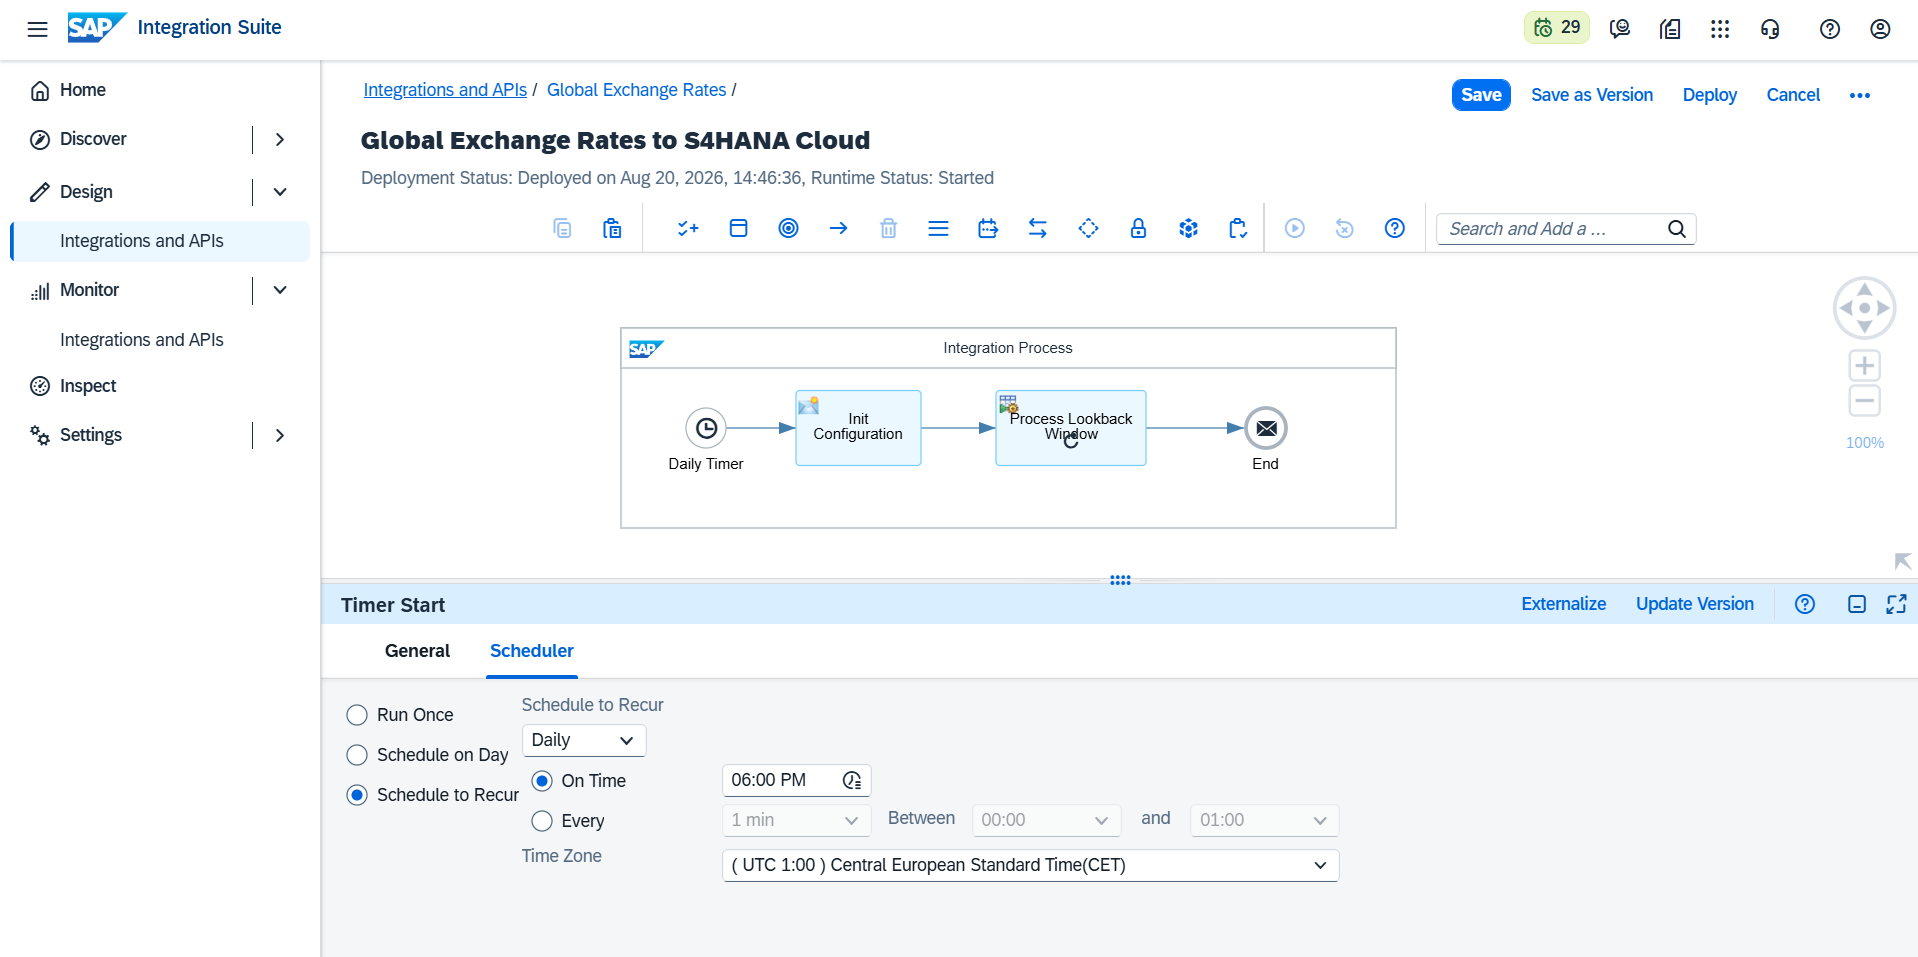
Task: Zoom out with the minus button on canvas
Action: tap(1864, 402)
